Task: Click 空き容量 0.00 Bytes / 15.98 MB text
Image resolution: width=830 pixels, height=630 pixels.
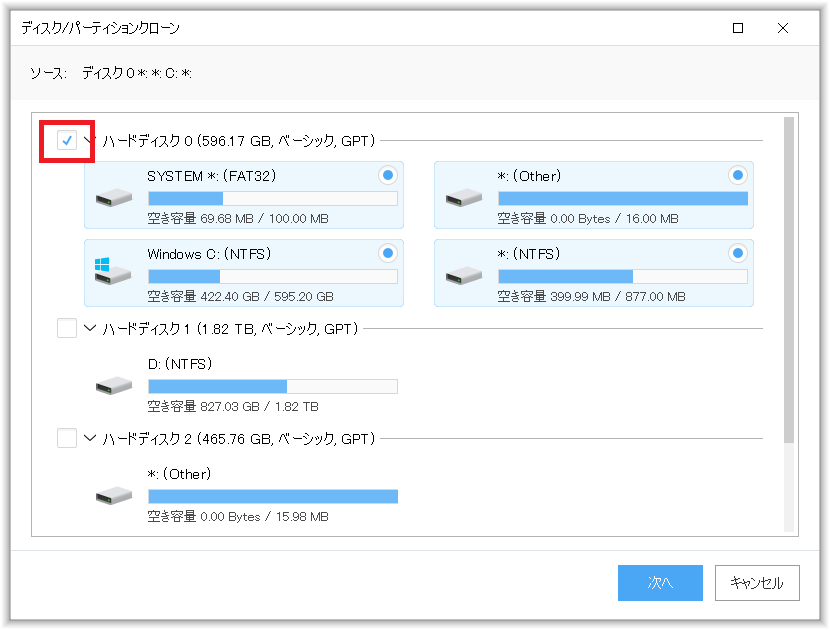Action: tap(238, 517)
